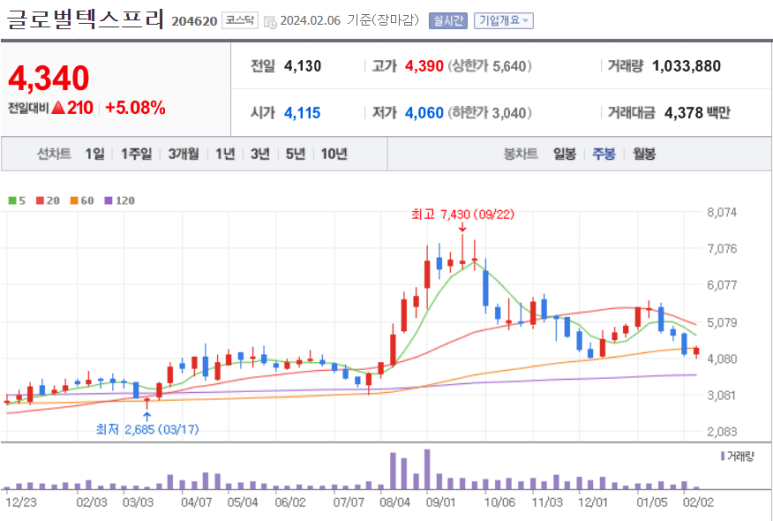The height and width of the screenshot is (521, 773).
Task: Click the 4,080 y-axis label
Action: pos(722,359)
